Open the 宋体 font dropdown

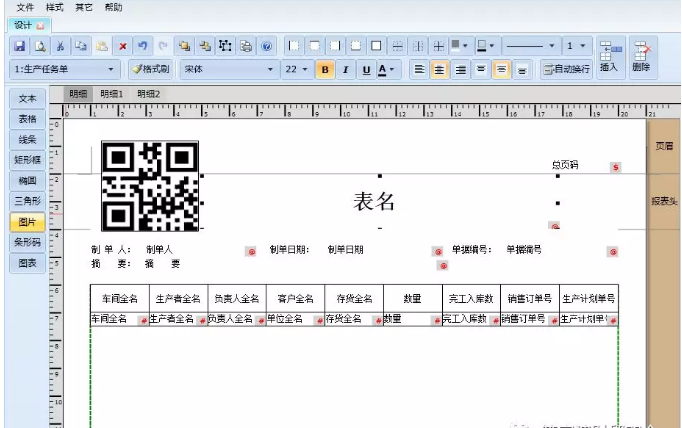click(270, 70)
